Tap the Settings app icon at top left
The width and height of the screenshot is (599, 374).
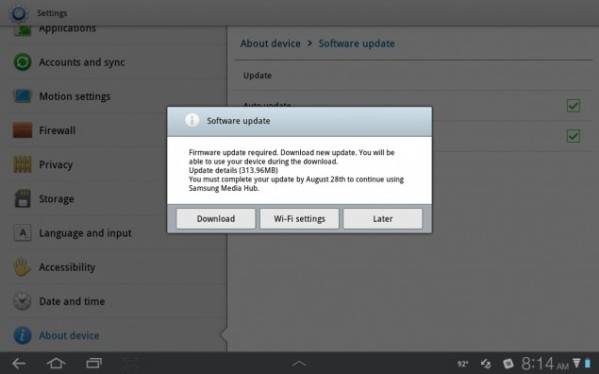(x=18, y=13)
